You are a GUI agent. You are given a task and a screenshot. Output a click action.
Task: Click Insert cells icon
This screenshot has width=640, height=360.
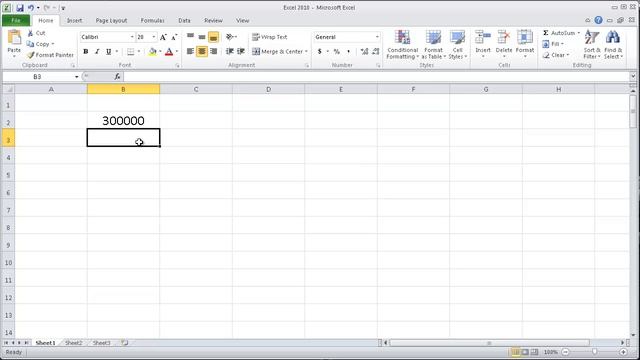(483, 38)
